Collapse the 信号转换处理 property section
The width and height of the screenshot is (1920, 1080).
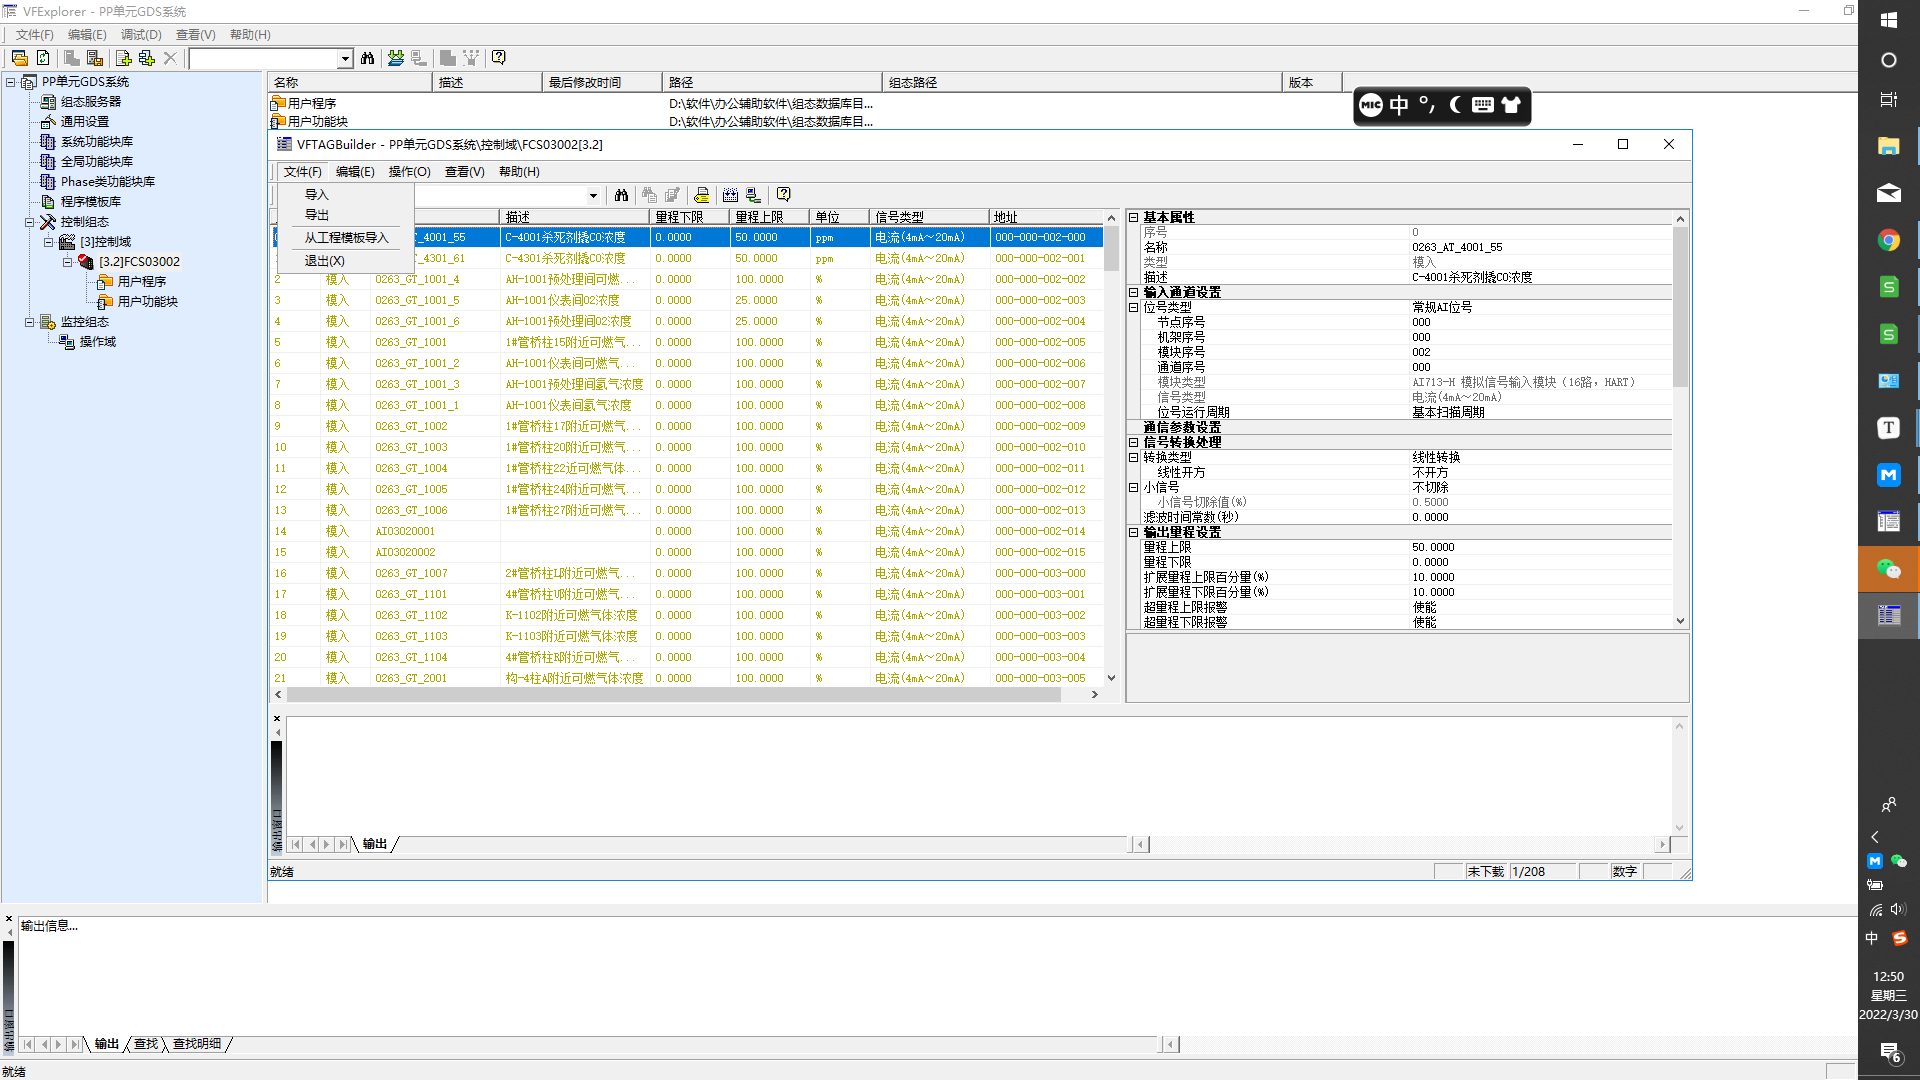[x=1134, y=442]
